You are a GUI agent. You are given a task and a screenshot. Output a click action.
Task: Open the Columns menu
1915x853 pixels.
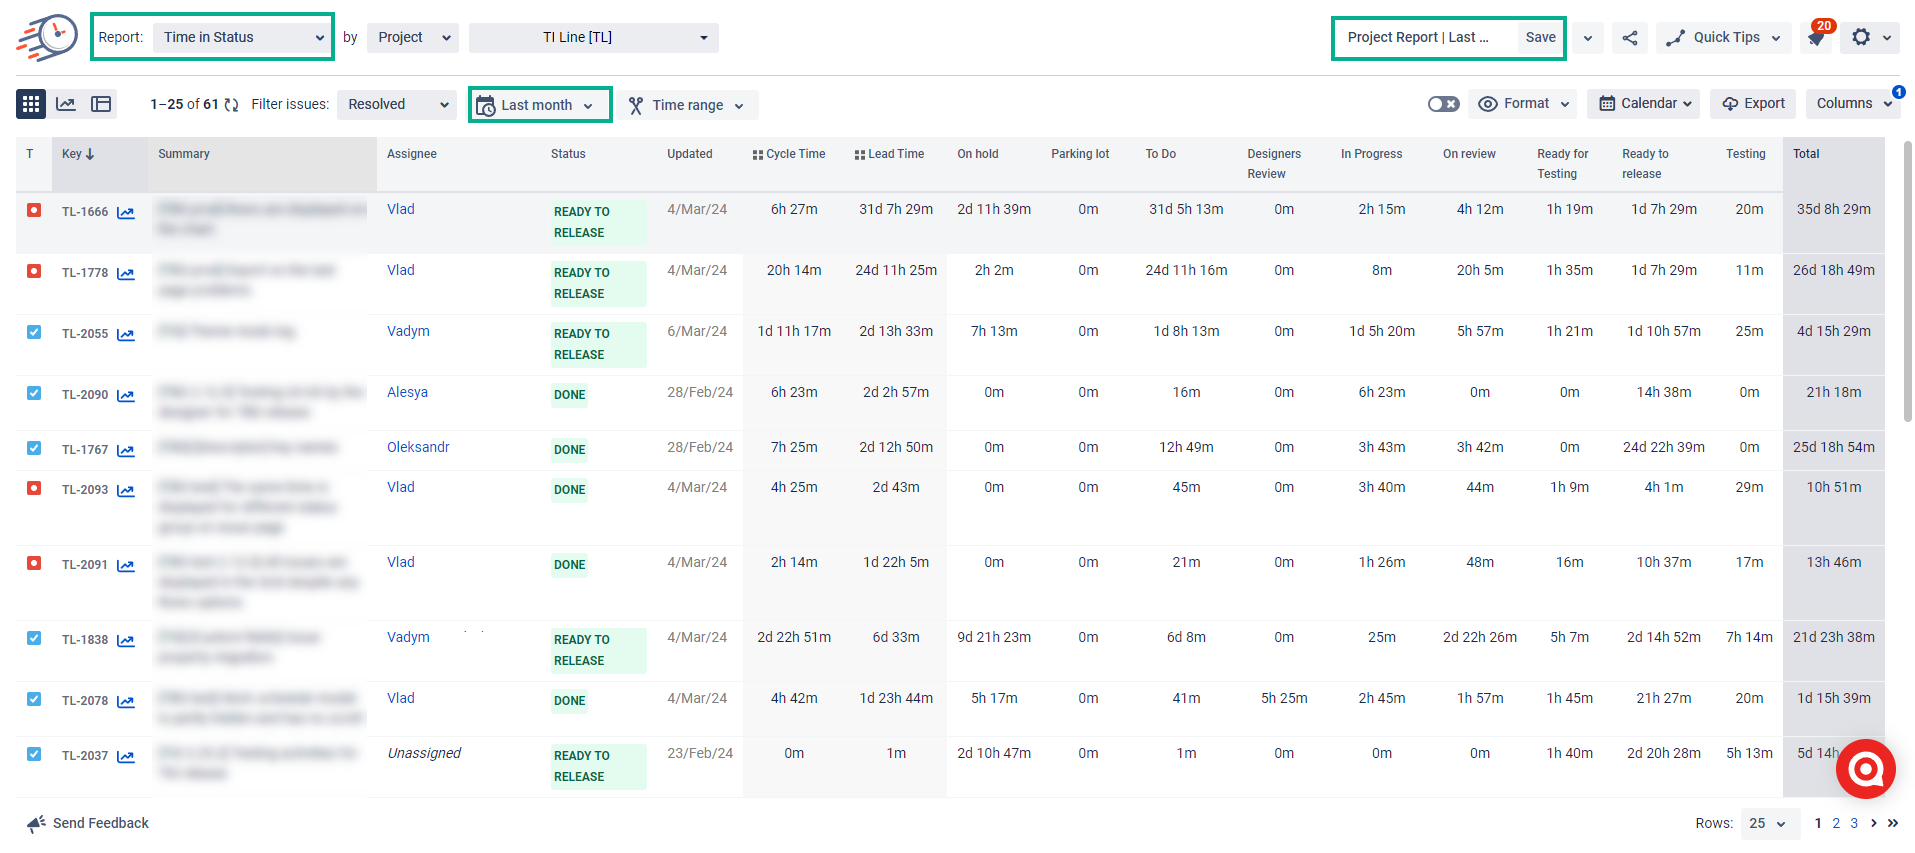(1853, 104)
